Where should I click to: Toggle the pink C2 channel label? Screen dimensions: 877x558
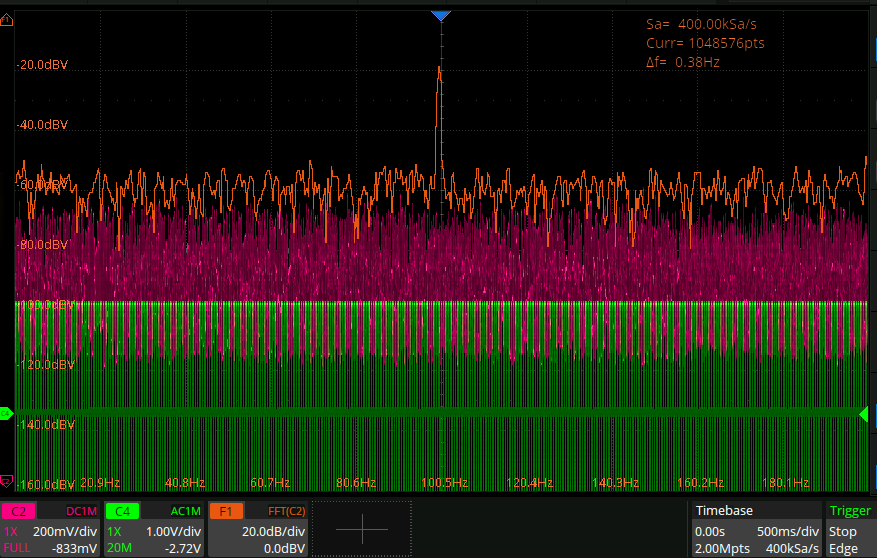coord(18,511)
